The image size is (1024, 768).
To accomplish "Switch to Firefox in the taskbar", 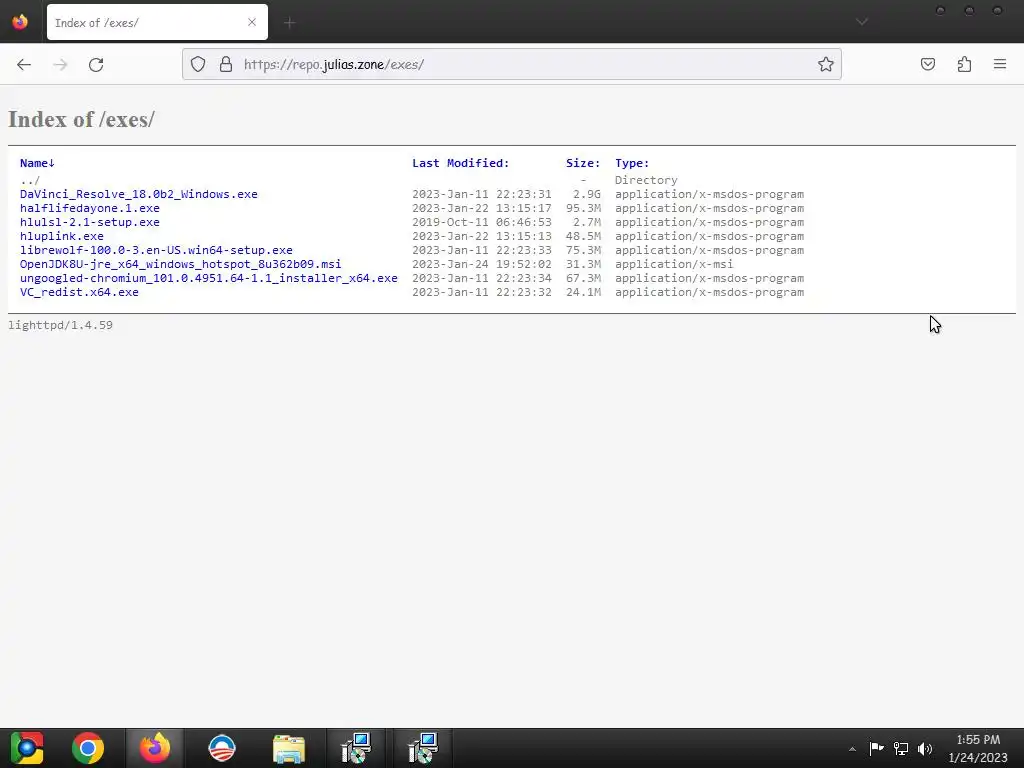I will tap(155, 748).
